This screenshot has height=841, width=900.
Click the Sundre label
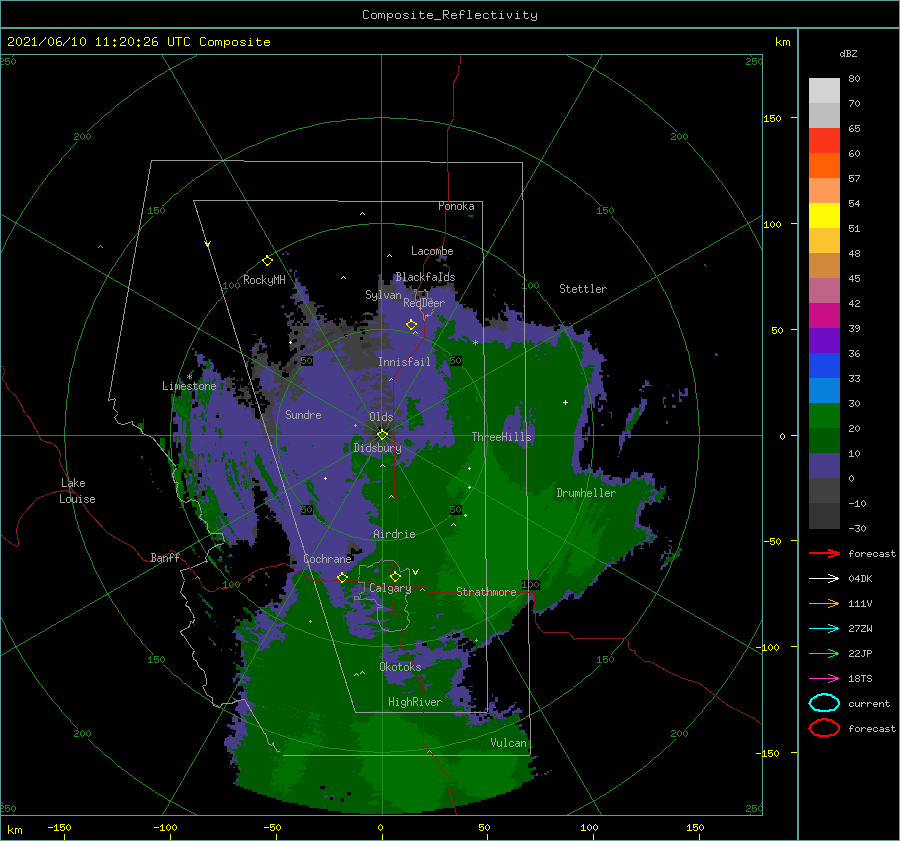304,414
